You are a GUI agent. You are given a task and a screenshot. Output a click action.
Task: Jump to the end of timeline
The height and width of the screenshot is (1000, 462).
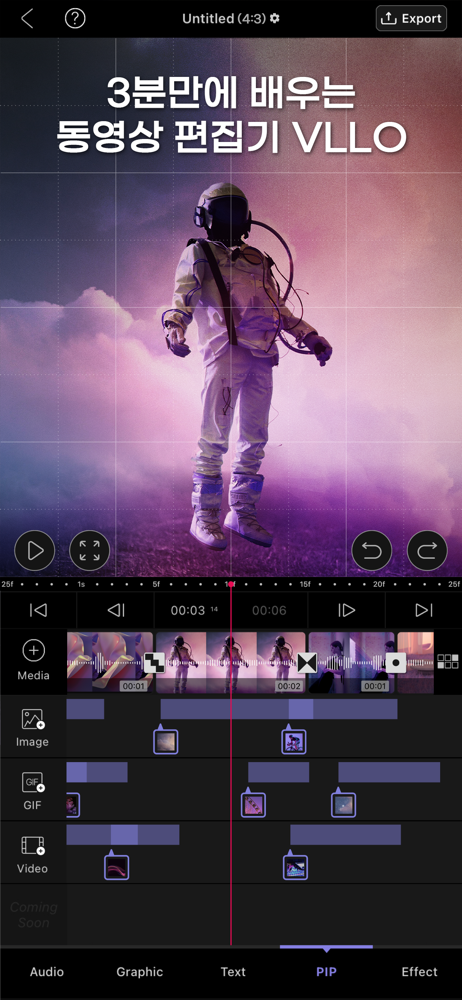(424, 610)
